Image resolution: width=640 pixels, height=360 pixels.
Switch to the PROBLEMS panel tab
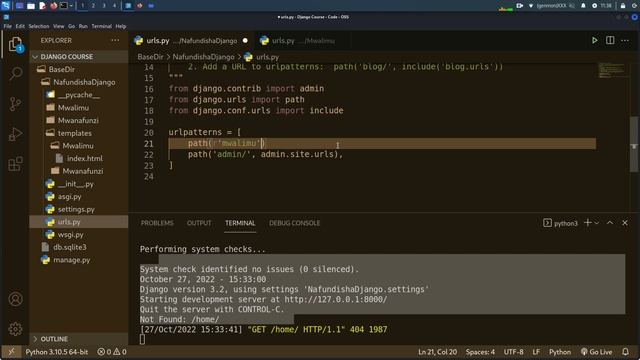tap(157, 223)
